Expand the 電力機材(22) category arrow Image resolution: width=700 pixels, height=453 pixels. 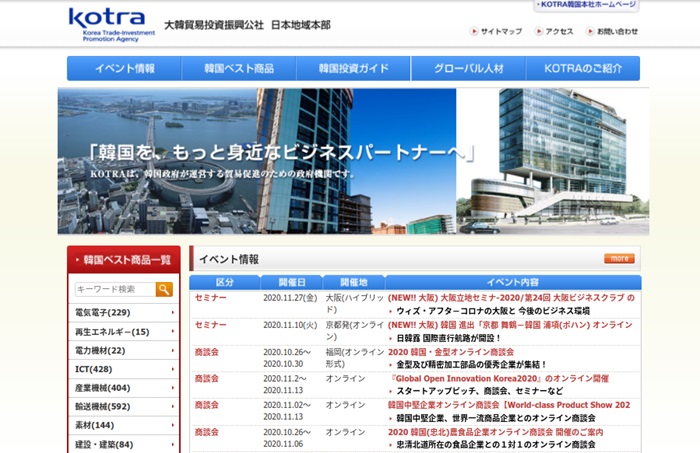[173, 350]
